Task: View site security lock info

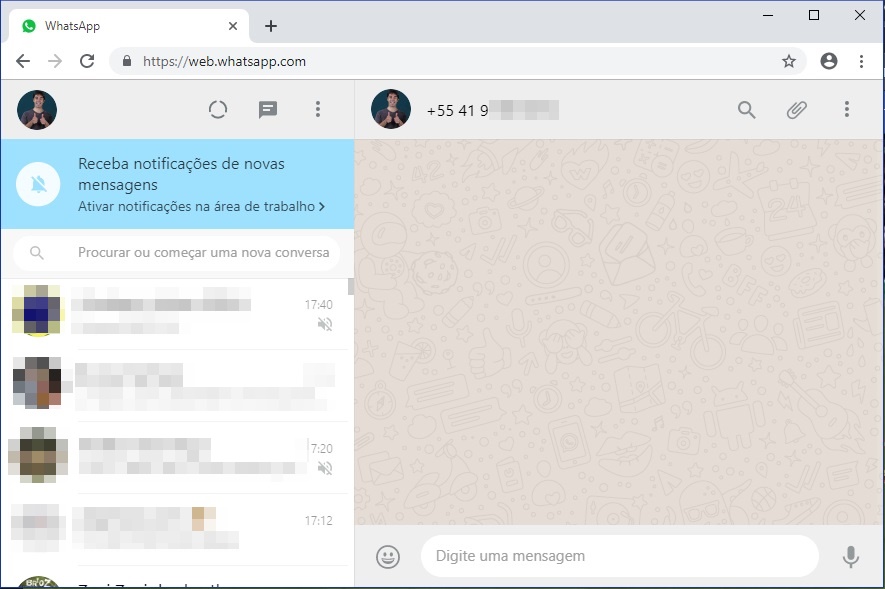Action: [127, 61]
